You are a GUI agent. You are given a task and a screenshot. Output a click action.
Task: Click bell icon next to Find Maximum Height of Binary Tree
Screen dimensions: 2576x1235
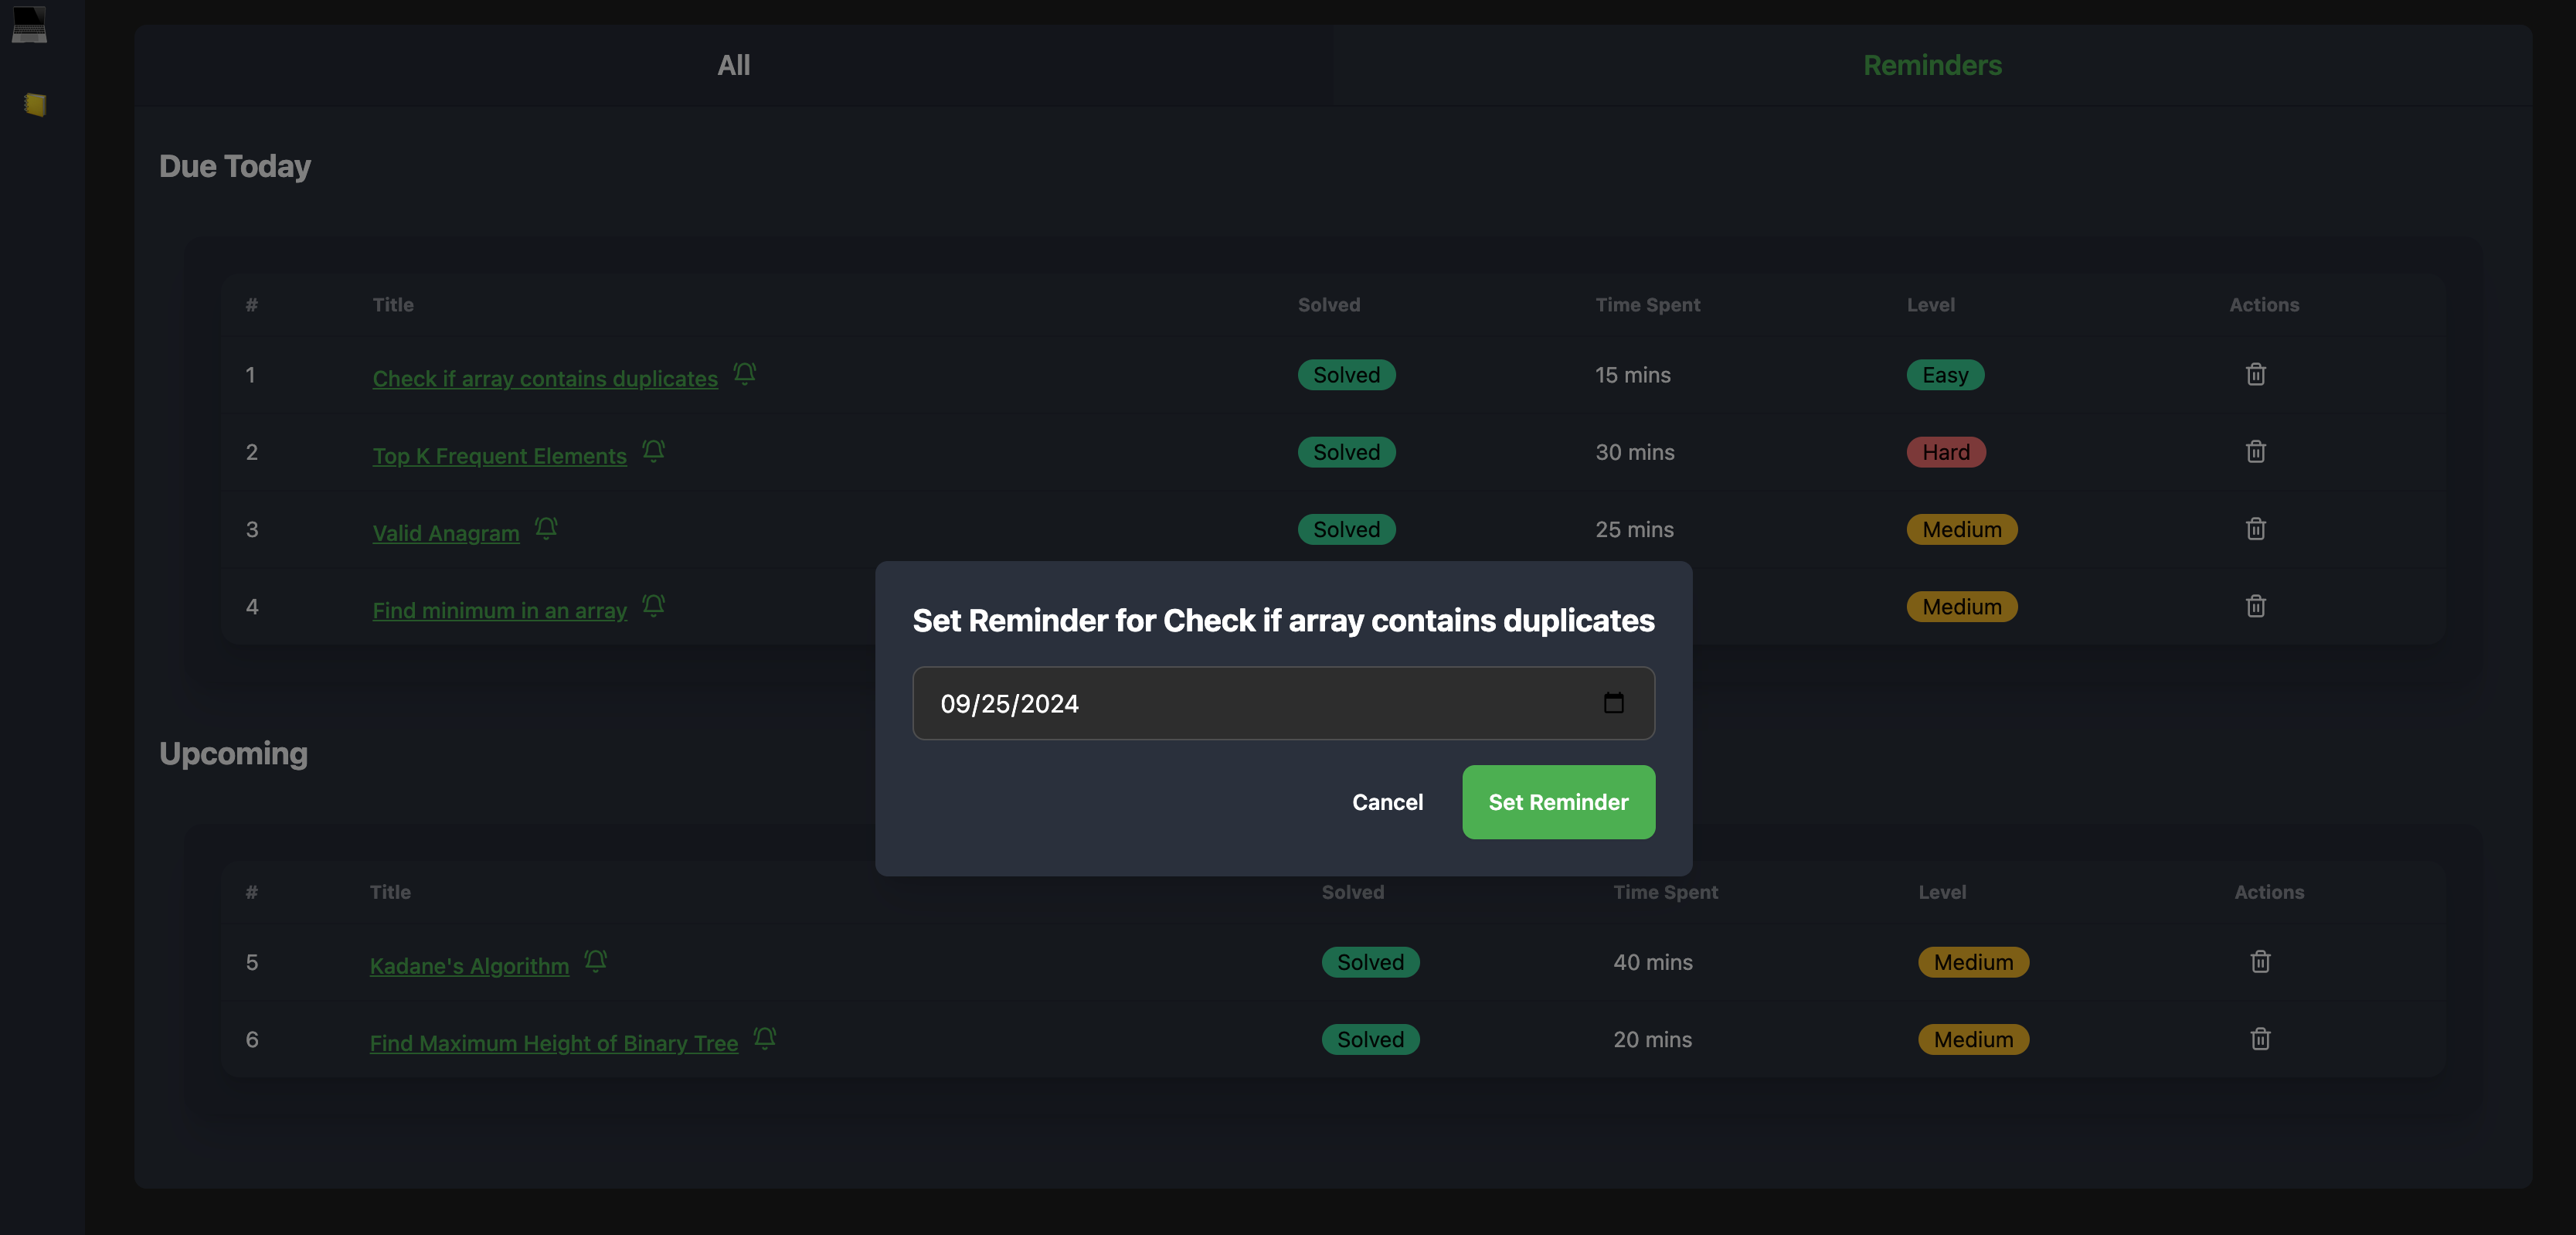(x=765, y=1038)
